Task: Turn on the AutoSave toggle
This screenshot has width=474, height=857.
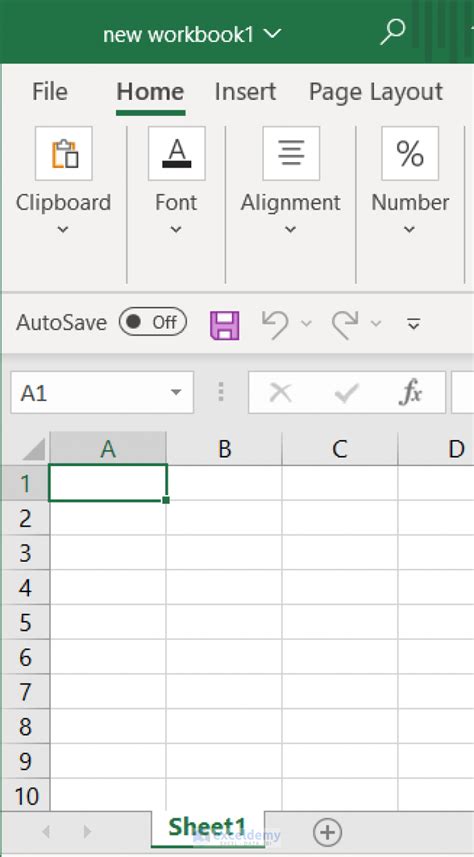Action: (153, 322)
